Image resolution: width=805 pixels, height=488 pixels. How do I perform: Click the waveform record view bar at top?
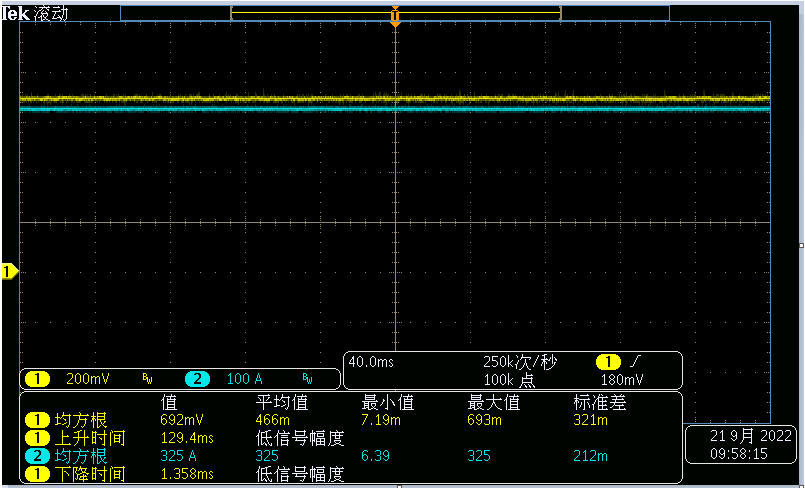pos(395,13)
